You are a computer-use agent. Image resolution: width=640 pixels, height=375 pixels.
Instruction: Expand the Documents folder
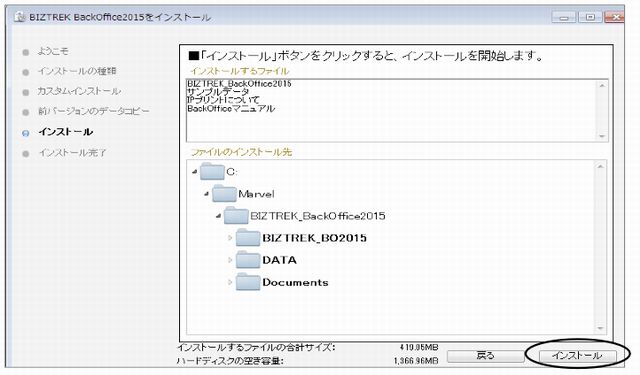point(230,282)
